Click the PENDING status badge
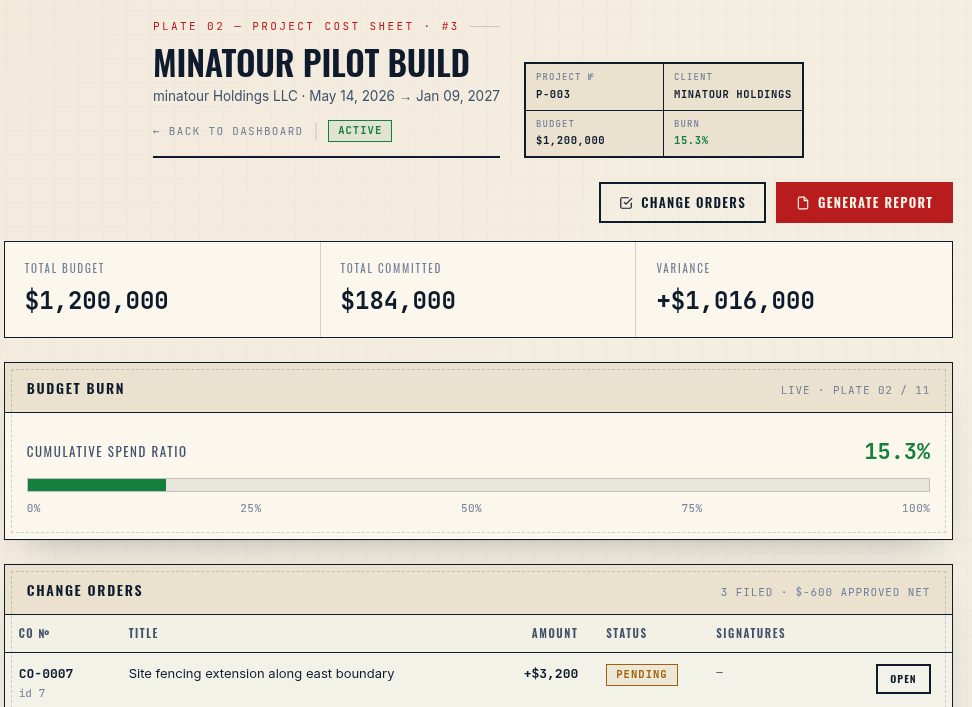The width and height of the screenshot is (972, 707). 642,675
